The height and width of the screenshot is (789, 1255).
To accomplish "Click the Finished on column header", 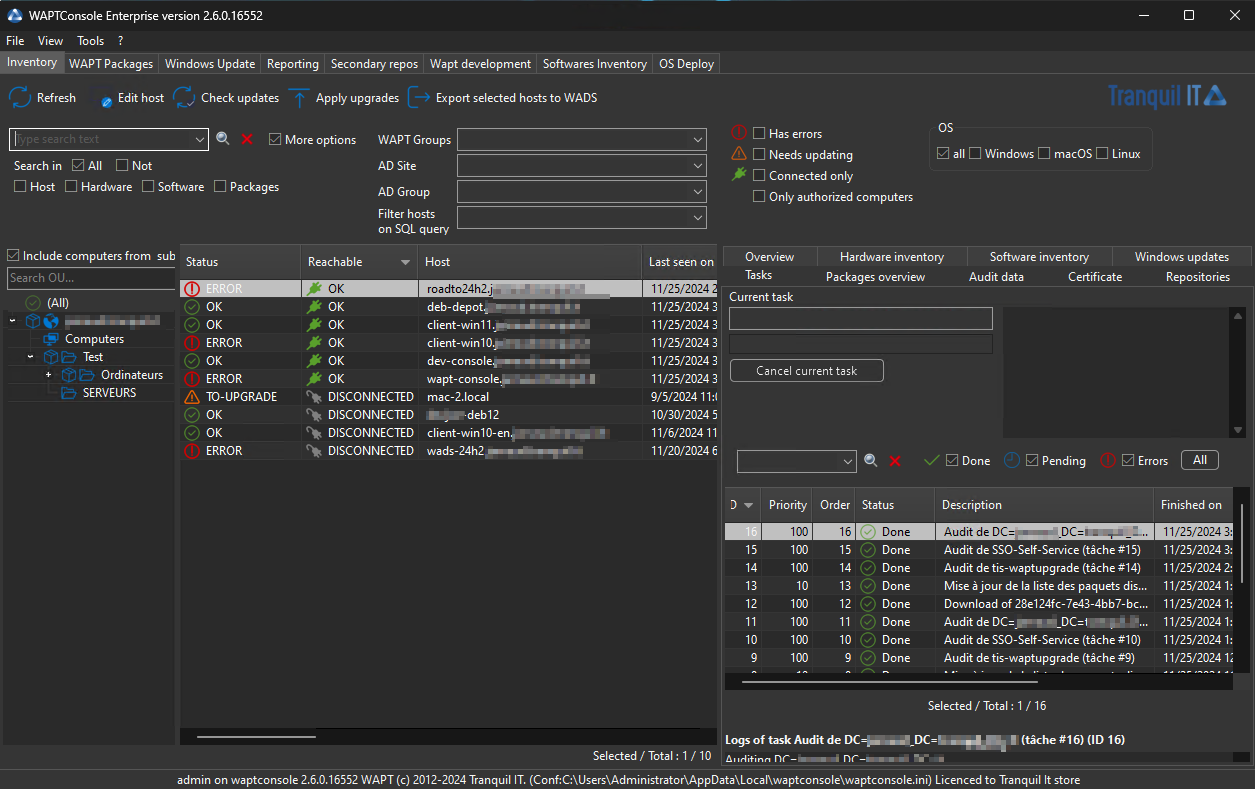I will click(1192, 505).
